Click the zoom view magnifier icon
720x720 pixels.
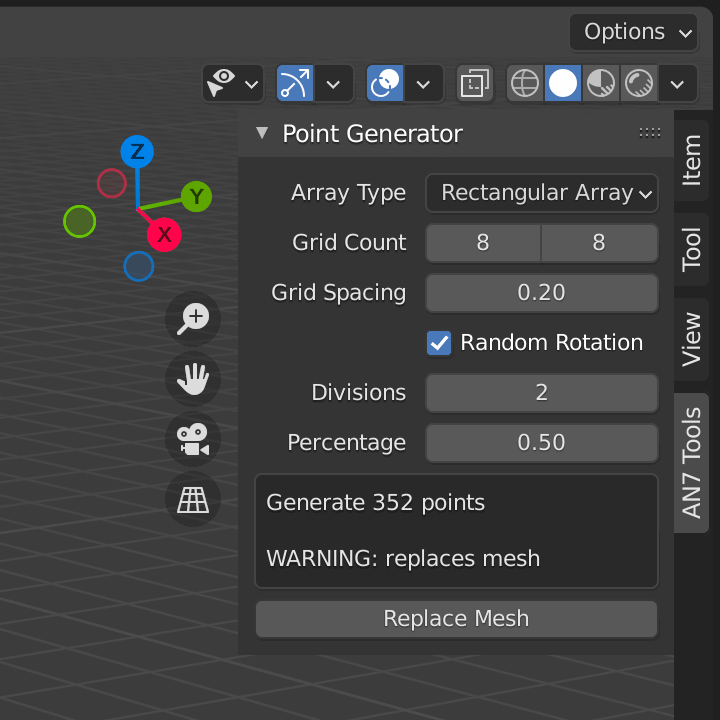point(193,319)
